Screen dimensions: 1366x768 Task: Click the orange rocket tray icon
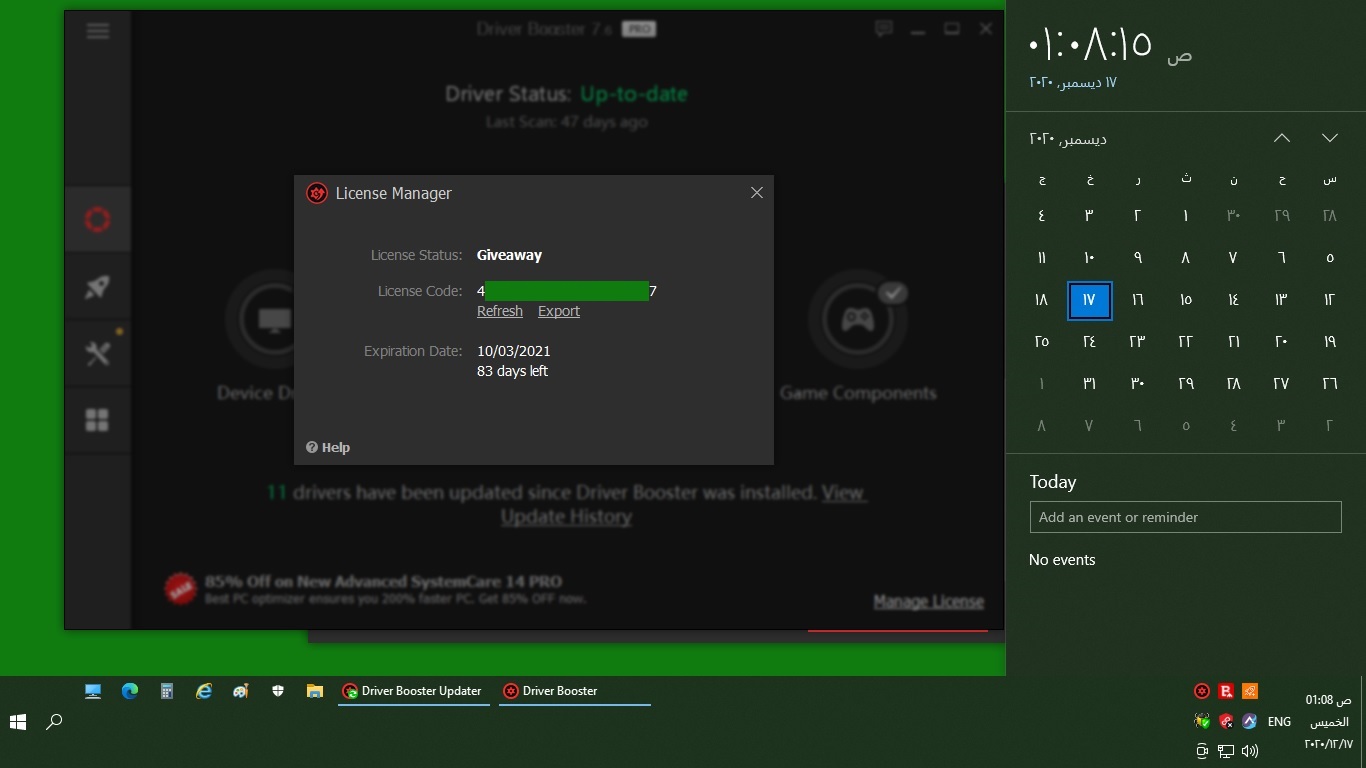[1249, 691]
